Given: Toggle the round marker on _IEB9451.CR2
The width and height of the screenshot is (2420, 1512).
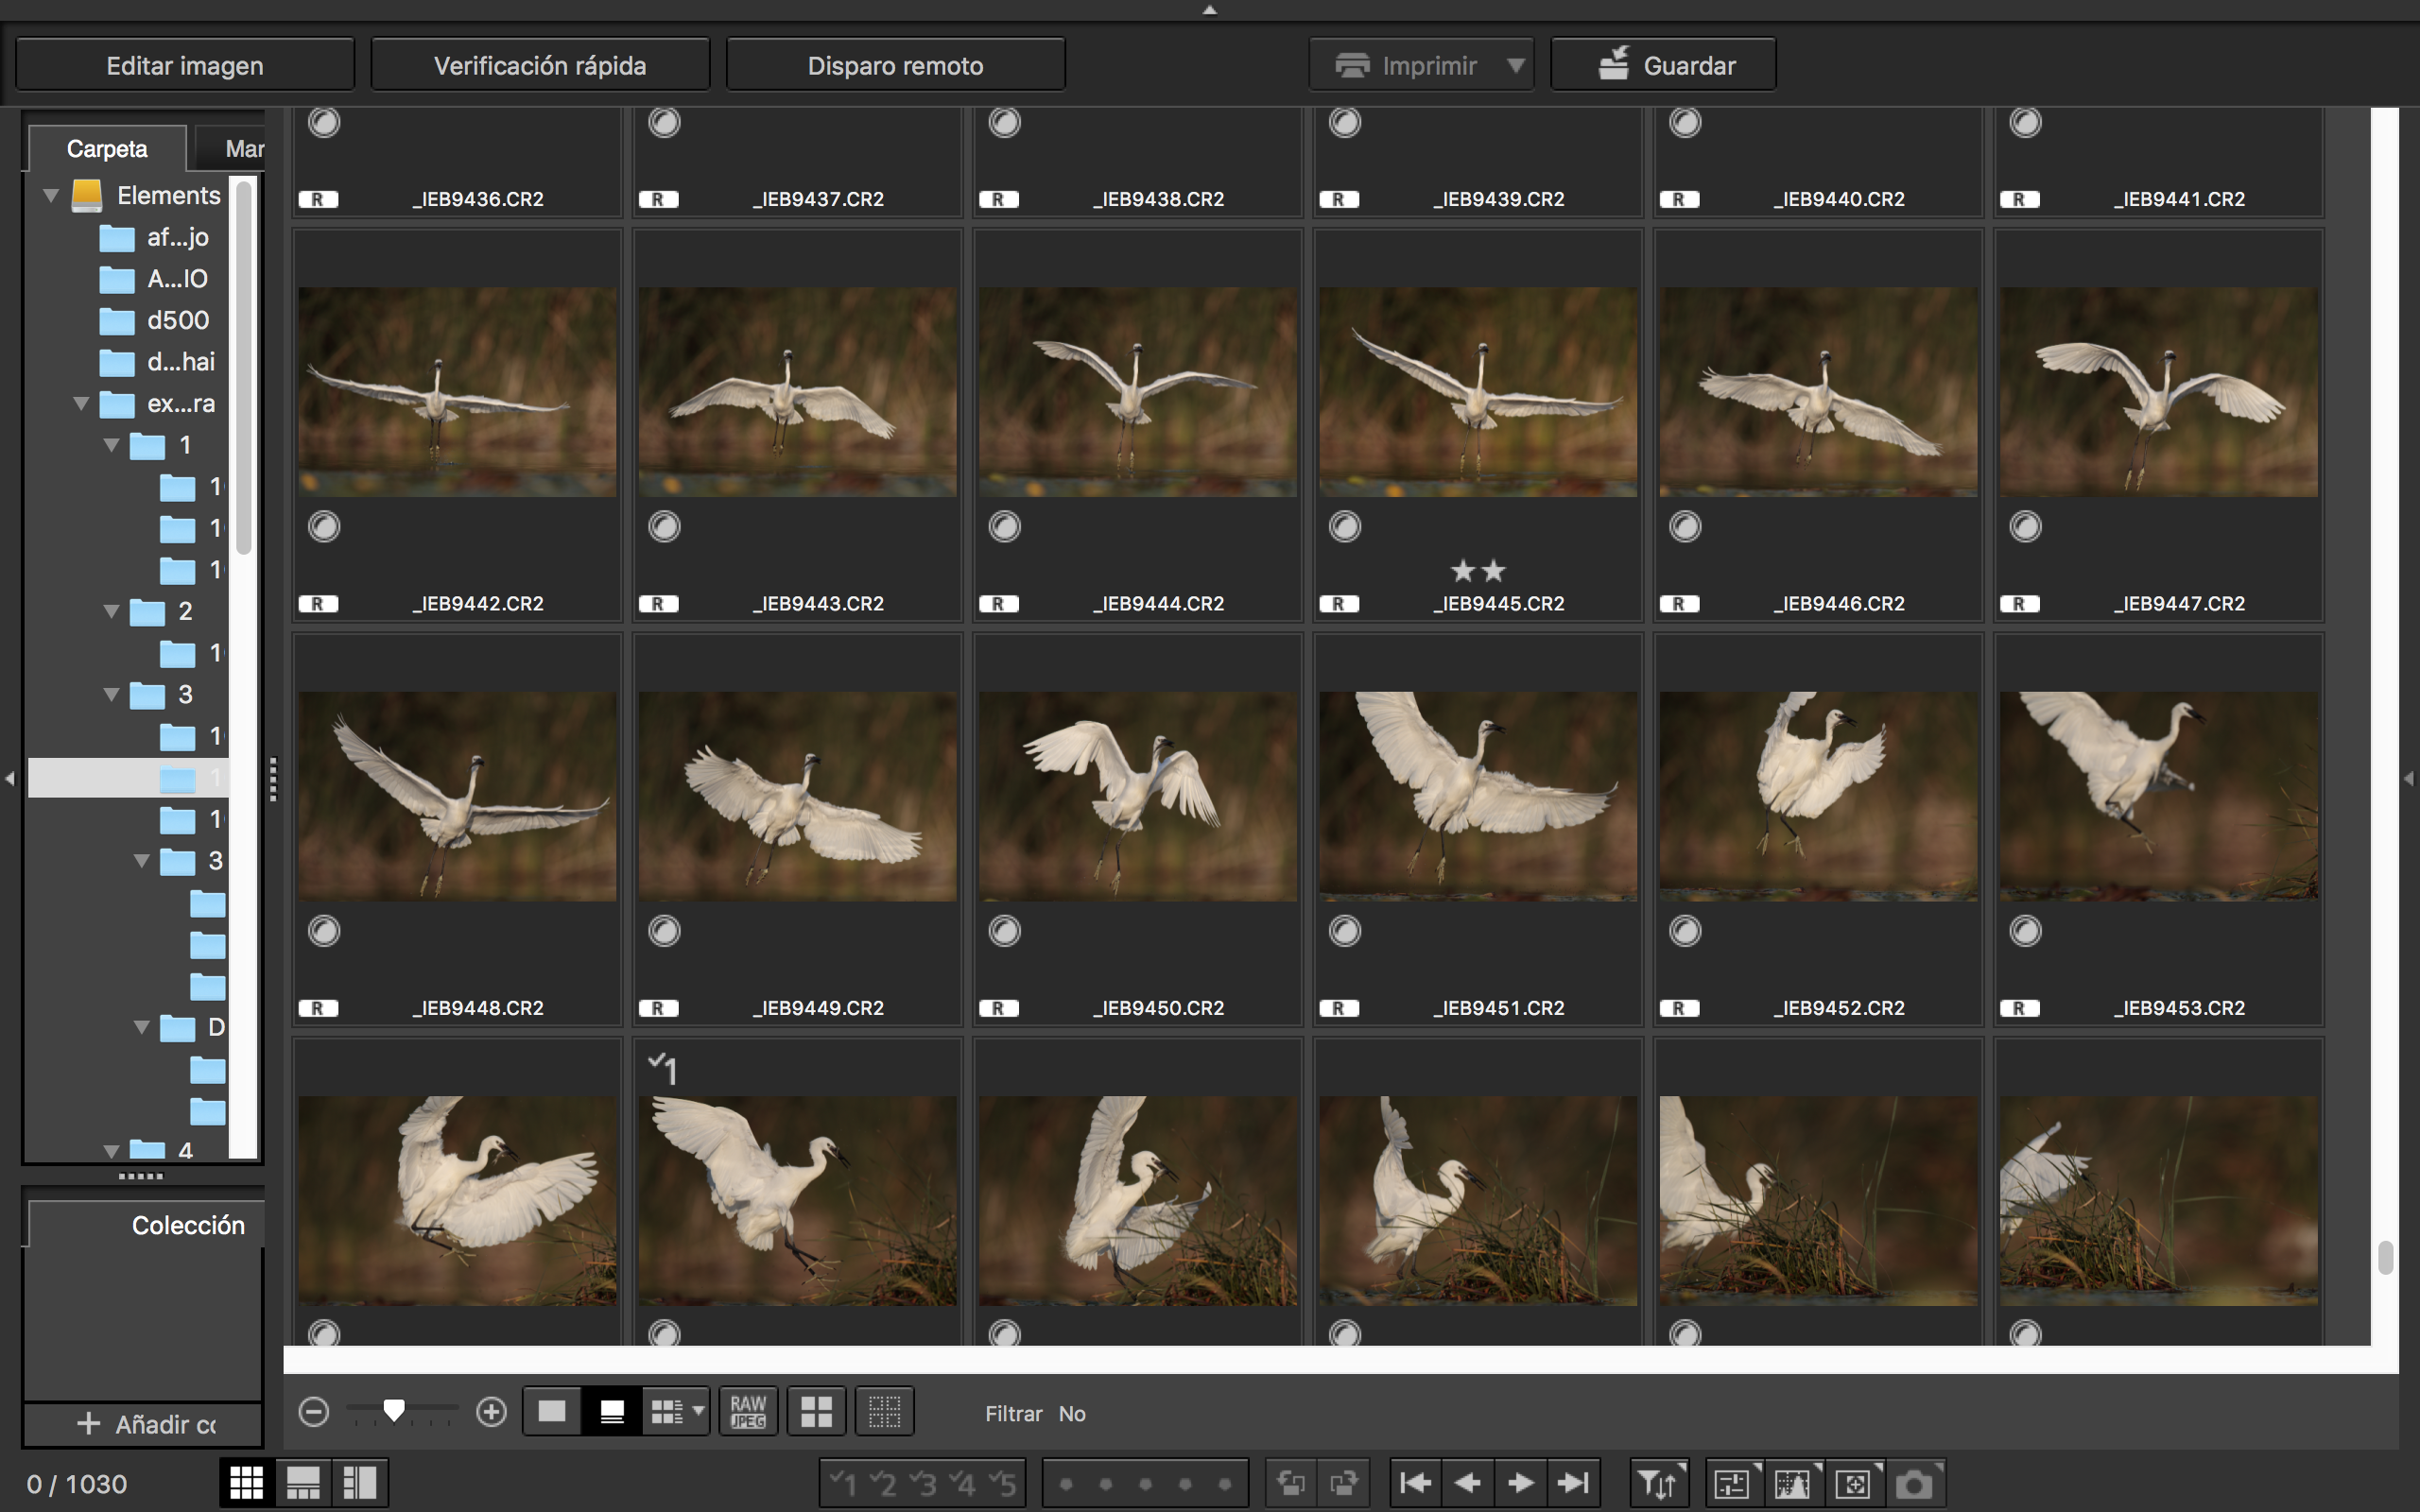Looking at the screenshot, I should 1345,931.
